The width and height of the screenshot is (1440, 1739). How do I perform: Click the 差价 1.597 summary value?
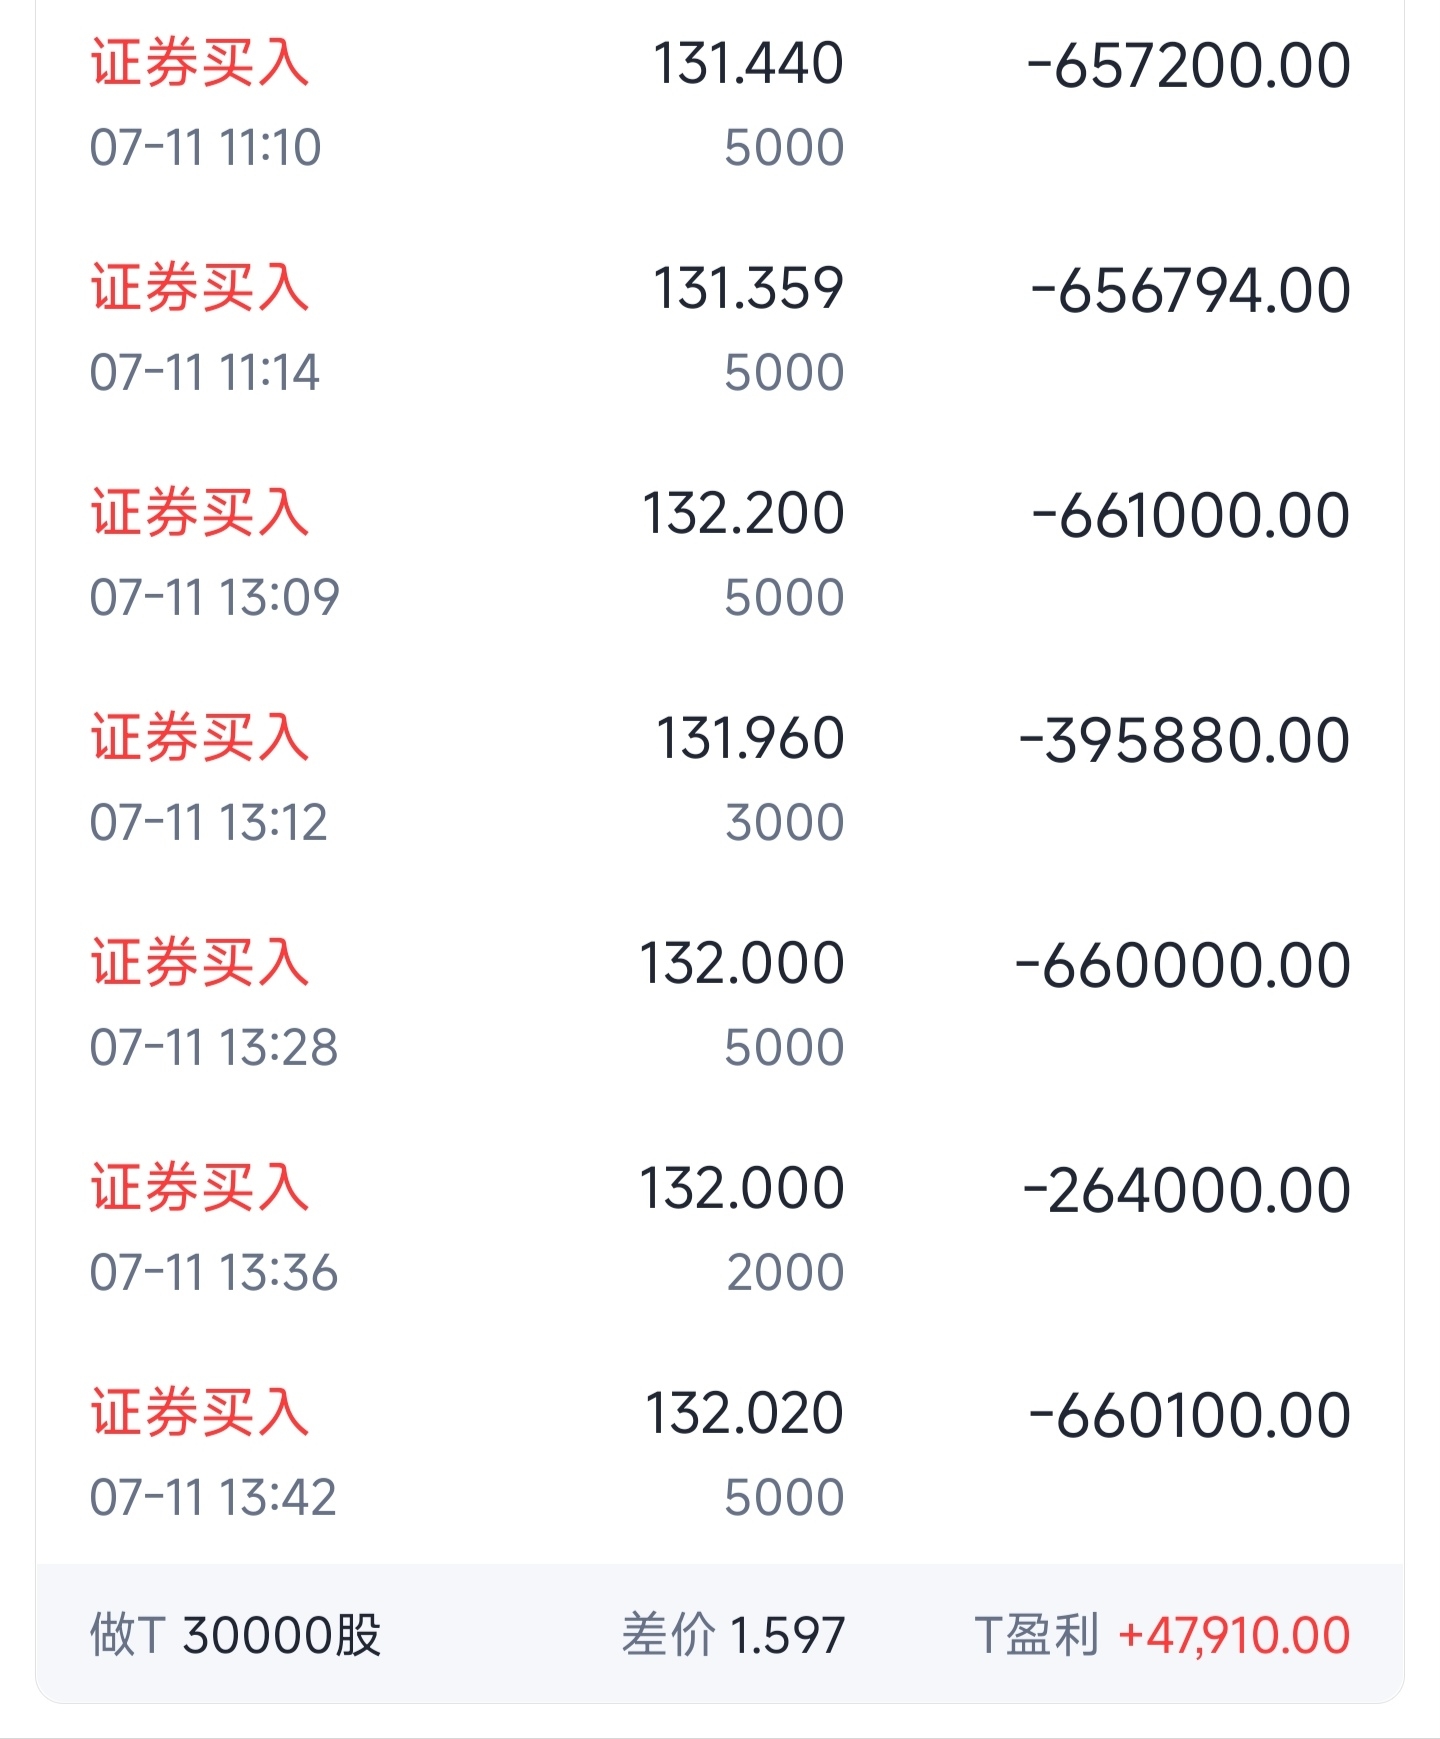(733, 1636)
